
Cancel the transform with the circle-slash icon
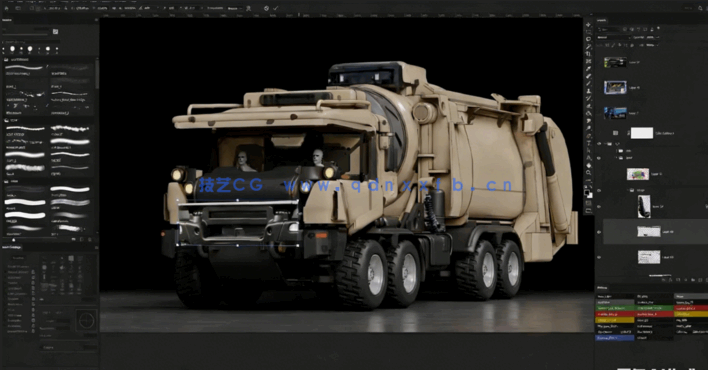pos(266,8)
